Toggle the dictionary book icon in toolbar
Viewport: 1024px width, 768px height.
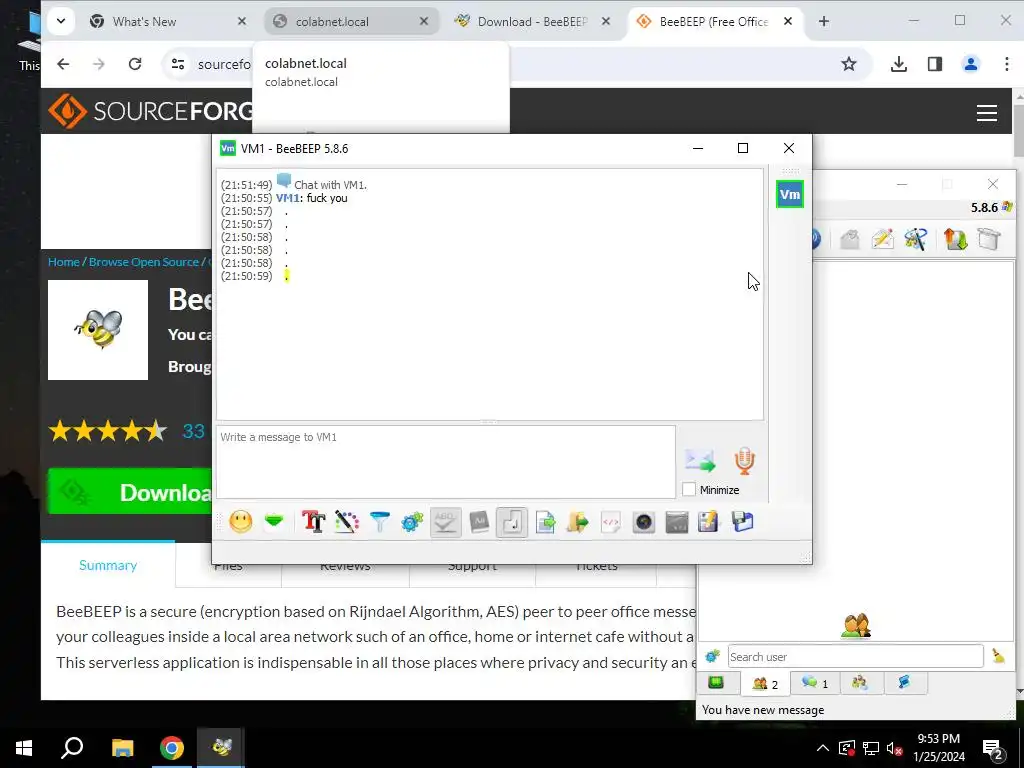pos(479,522)
